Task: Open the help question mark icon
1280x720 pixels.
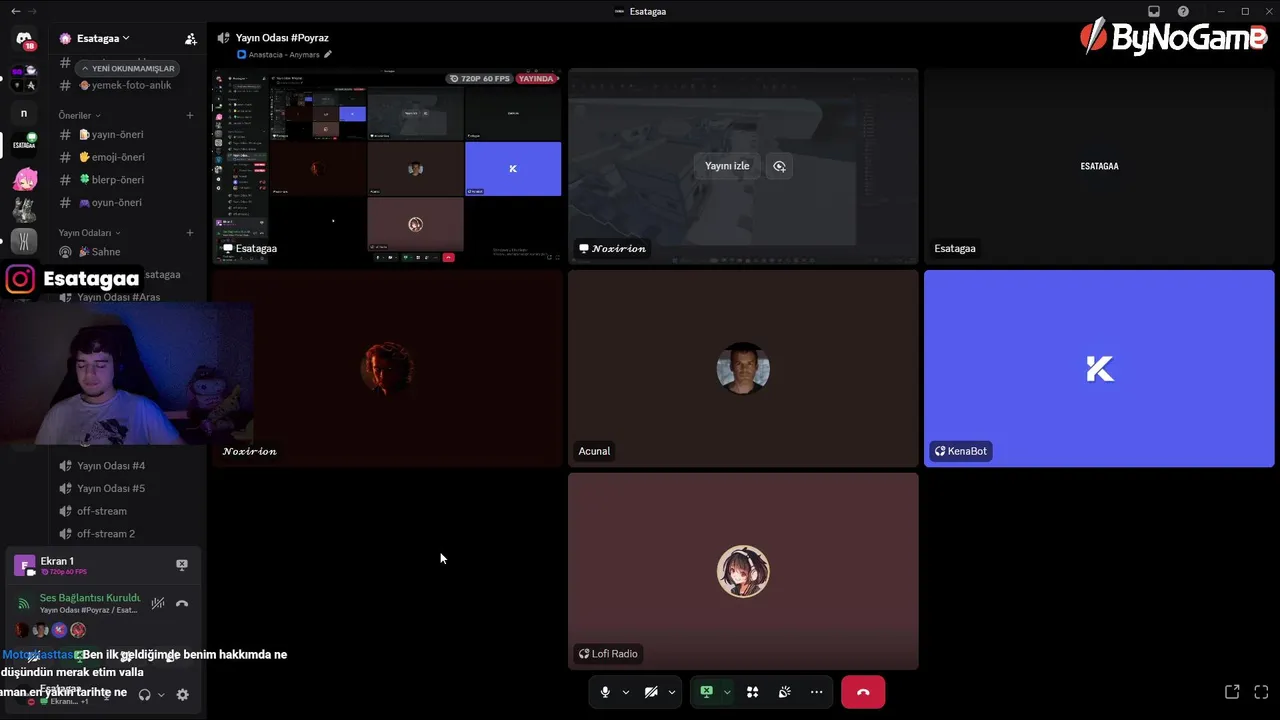Action: click(1184, 11)
